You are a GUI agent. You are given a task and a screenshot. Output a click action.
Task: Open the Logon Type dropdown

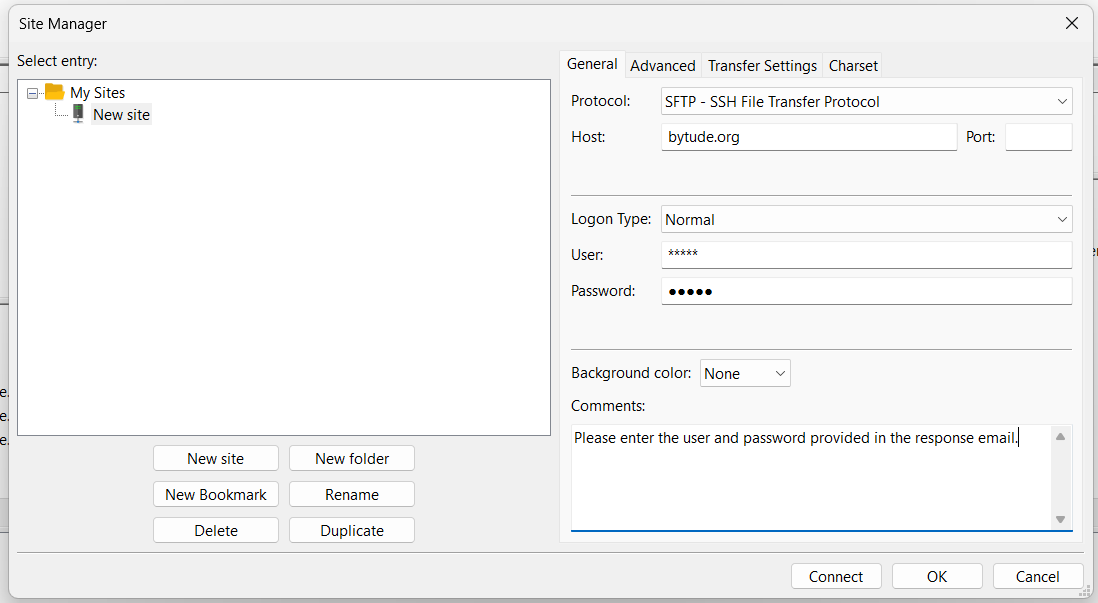point(866,219)
